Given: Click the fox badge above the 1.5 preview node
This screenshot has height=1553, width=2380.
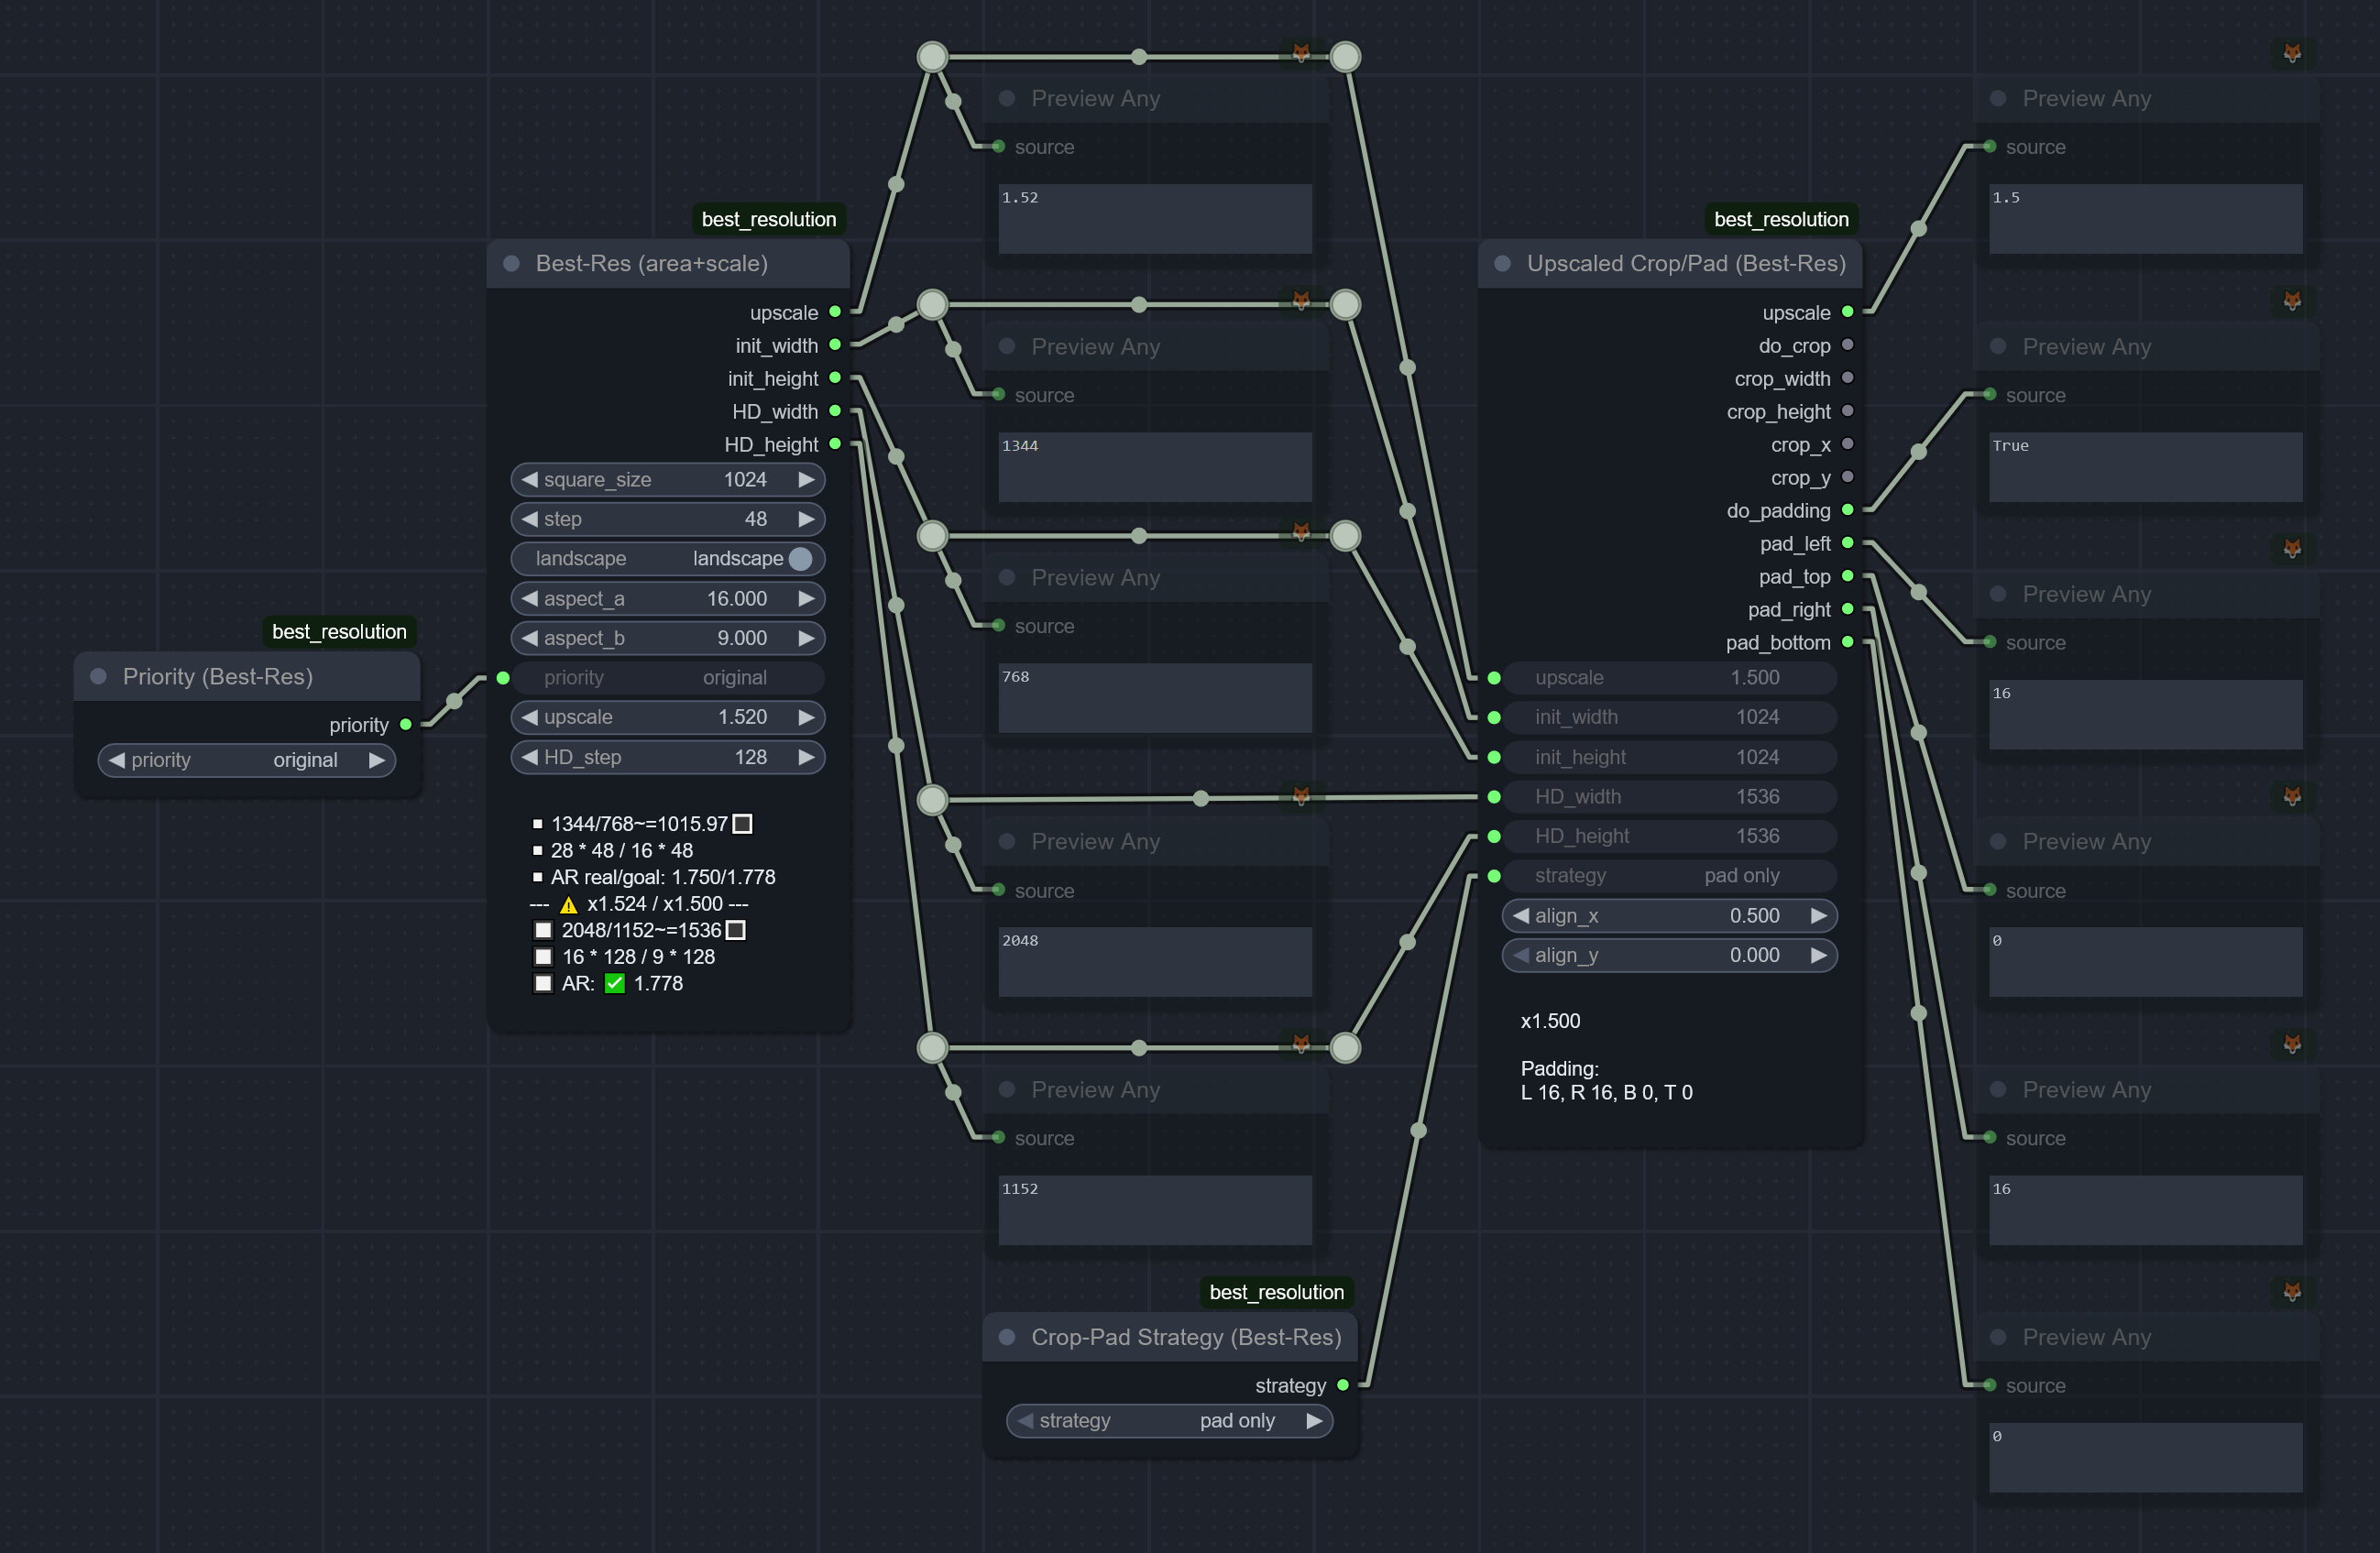Looking at the screenshot, I should pos(2292,53).
